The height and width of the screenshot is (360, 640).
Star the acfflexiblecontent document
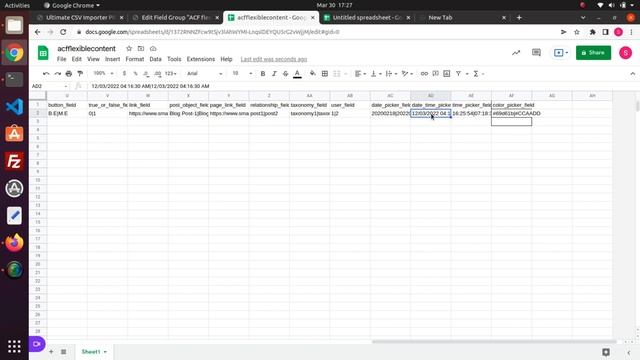(129, 49)
